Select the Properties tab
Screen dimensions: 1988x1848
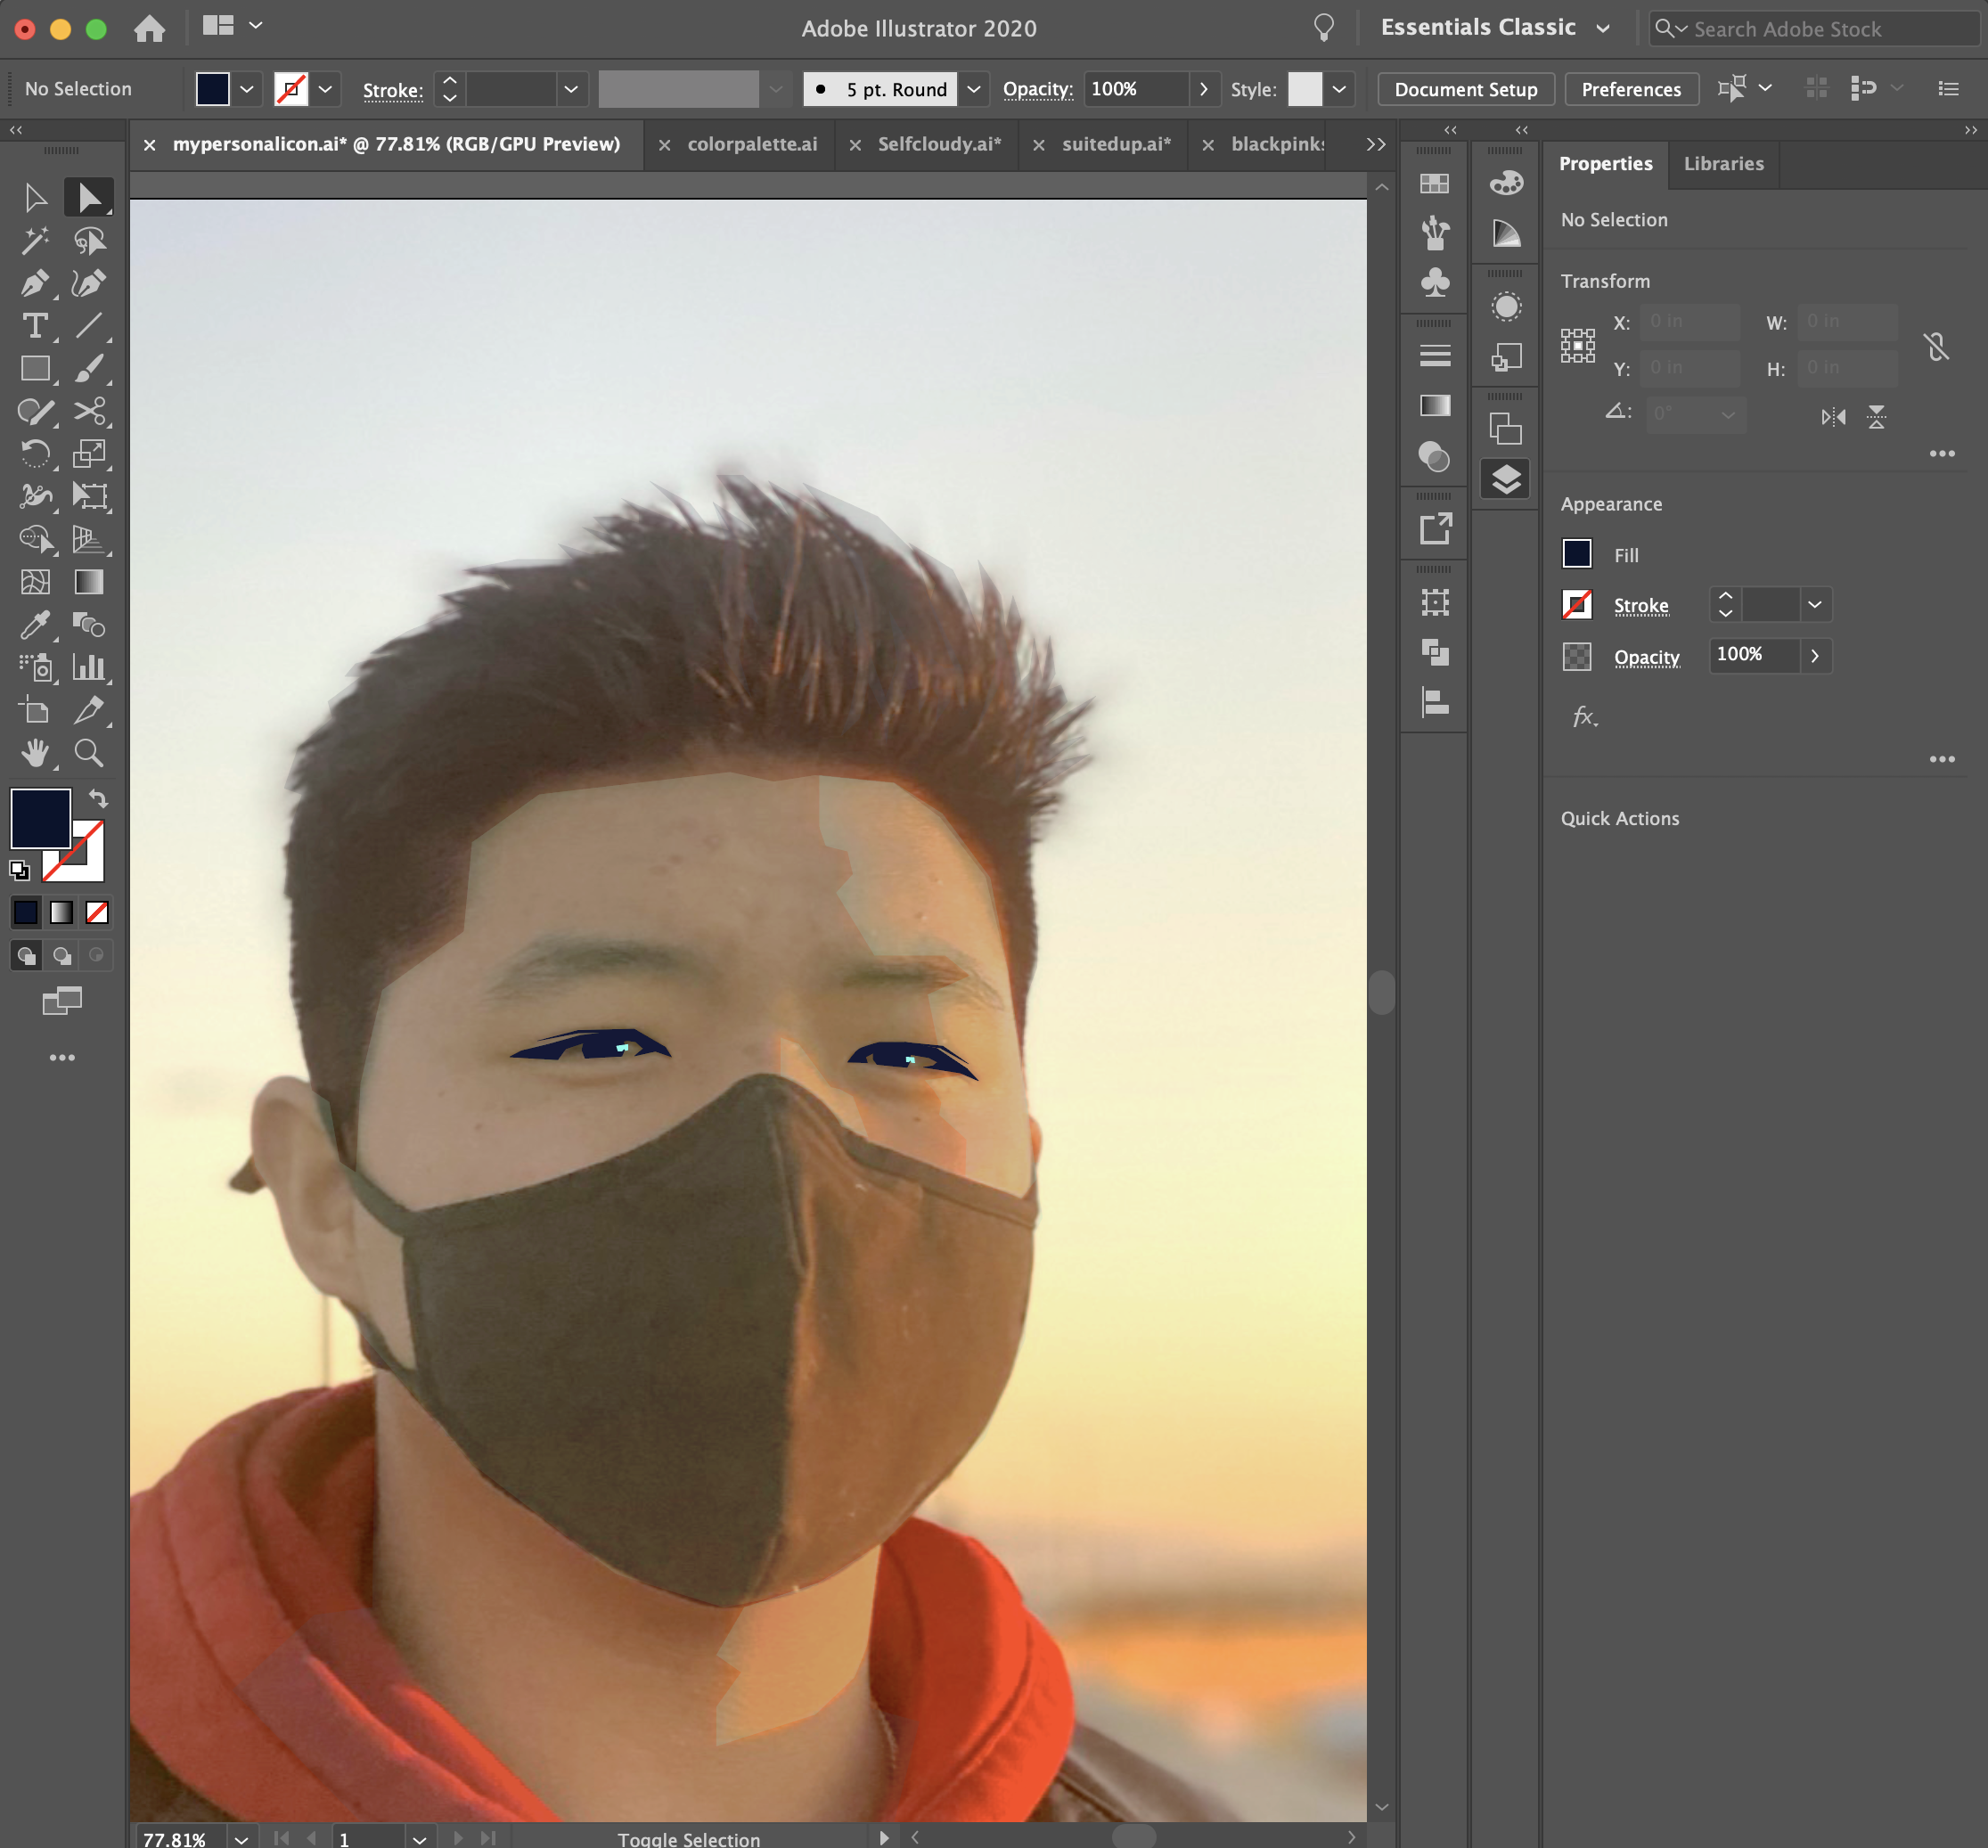click(x=1605, y=163)
